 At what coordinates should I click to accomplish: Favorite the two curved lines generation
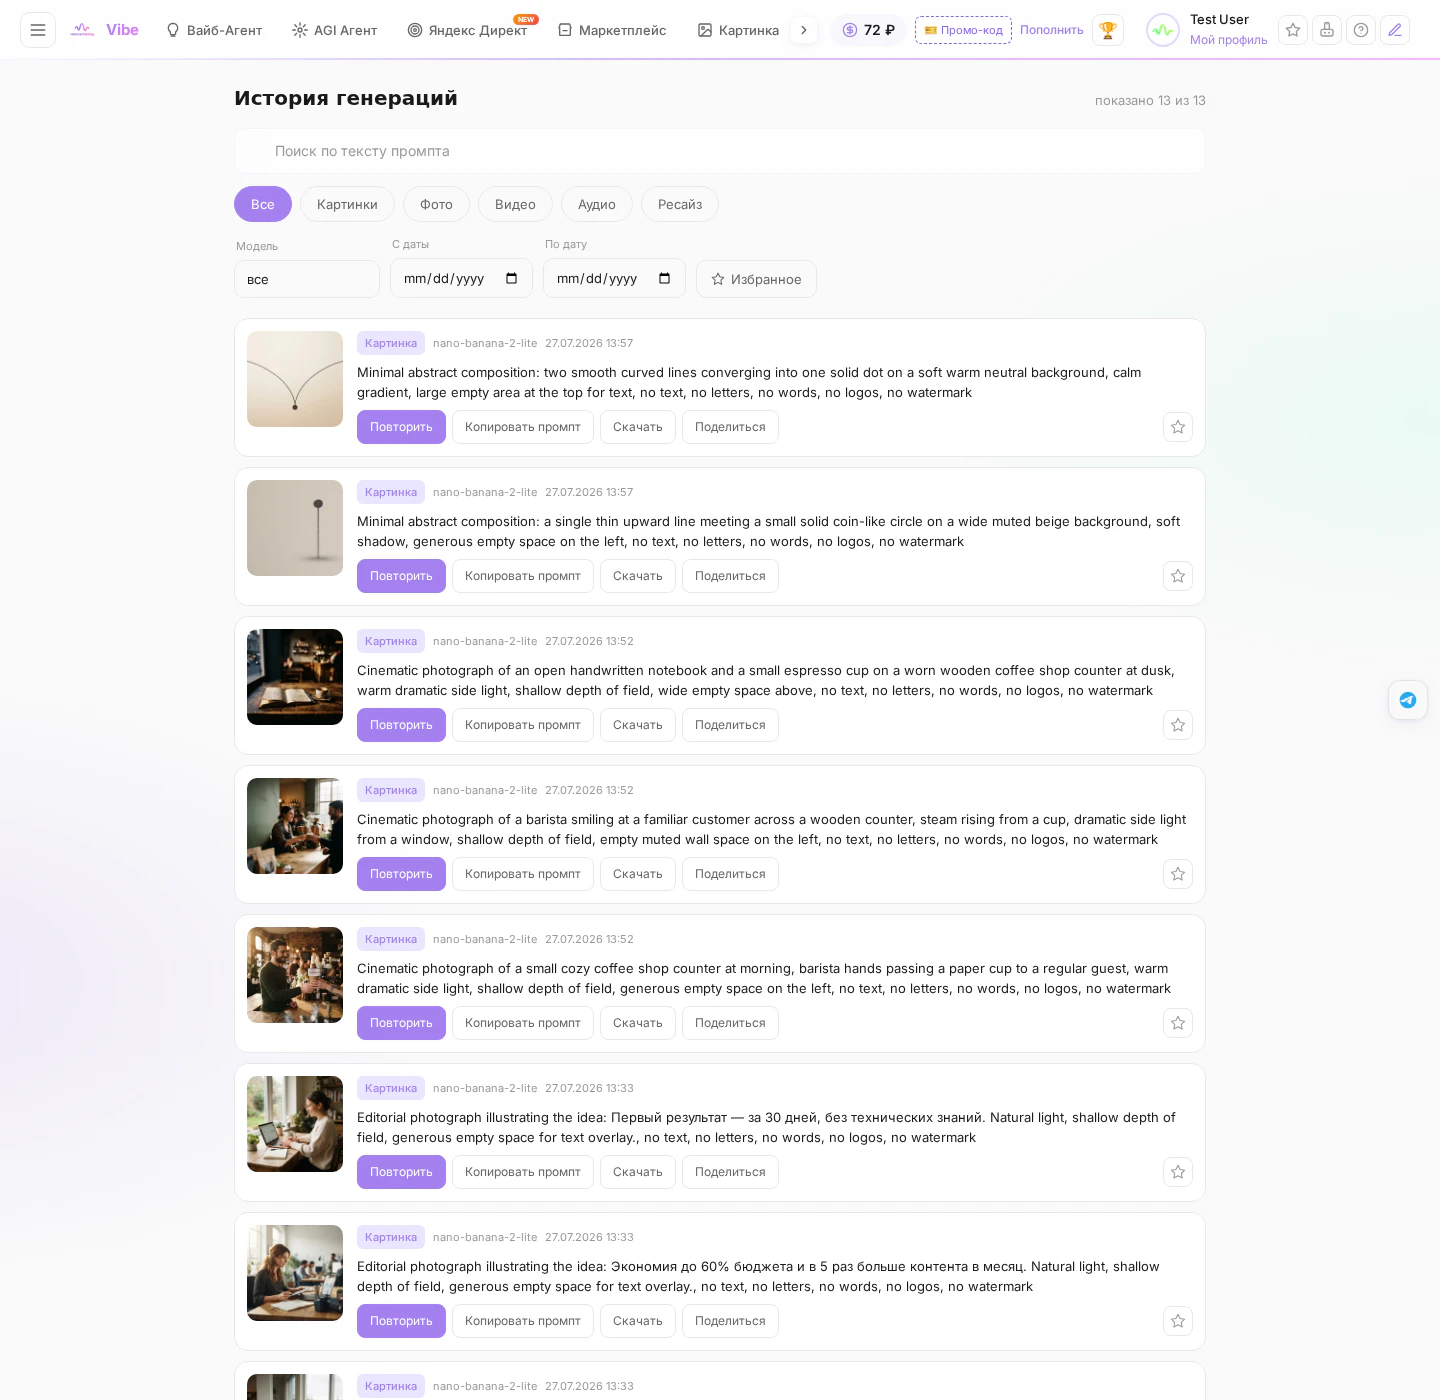(1178, 427)
